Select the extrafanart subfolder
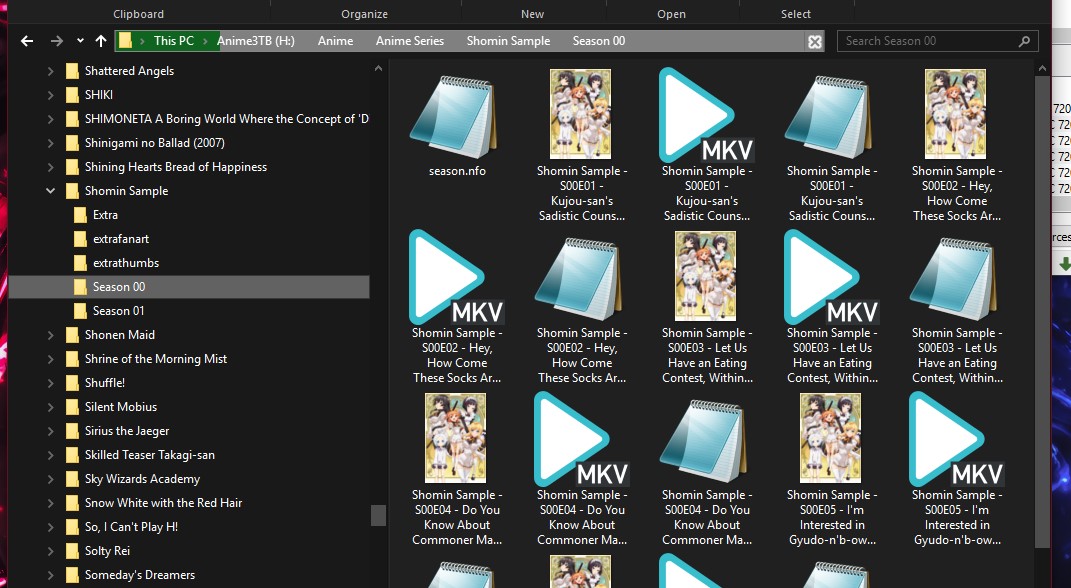 121,238
